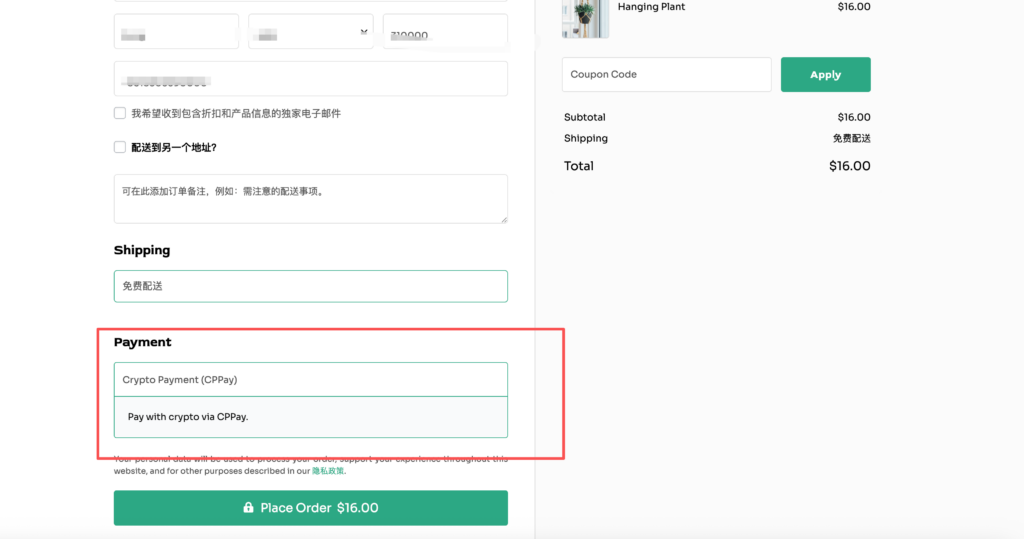
Task: Click into the order notes textarea
Action: tap(310, 199)
